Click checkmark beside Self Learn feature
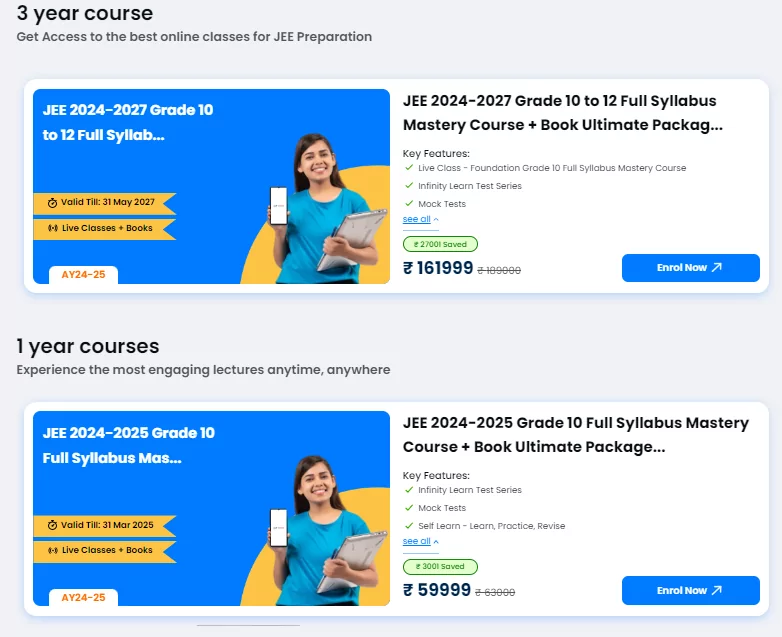This screenshot has height=637, width=782. (409, 525)
